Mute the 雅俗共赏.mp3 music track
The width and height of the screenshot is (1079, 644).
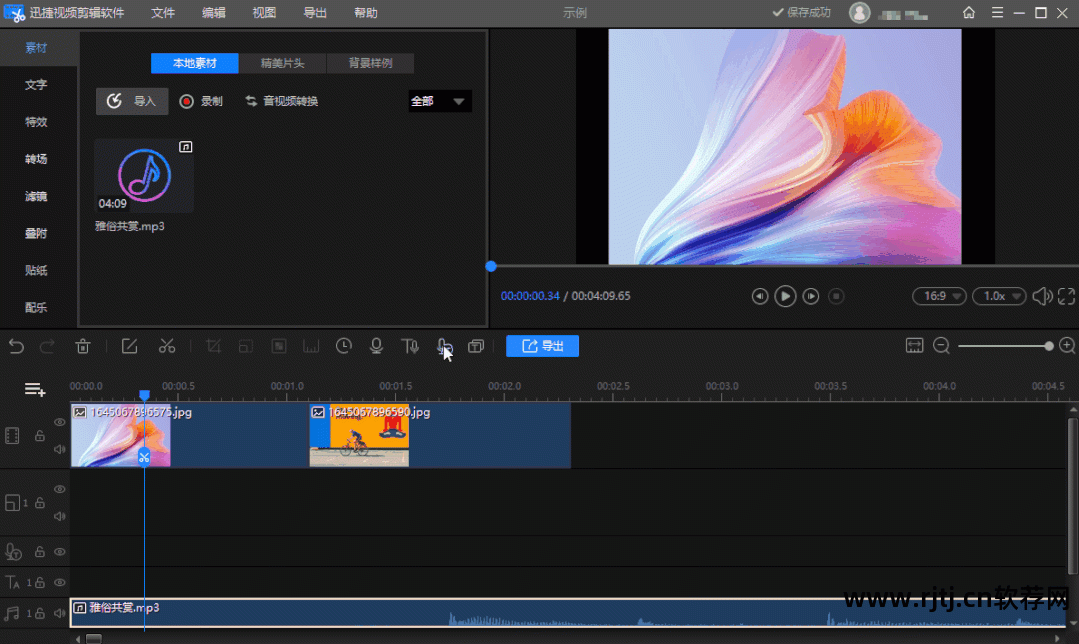click(60, 613)
